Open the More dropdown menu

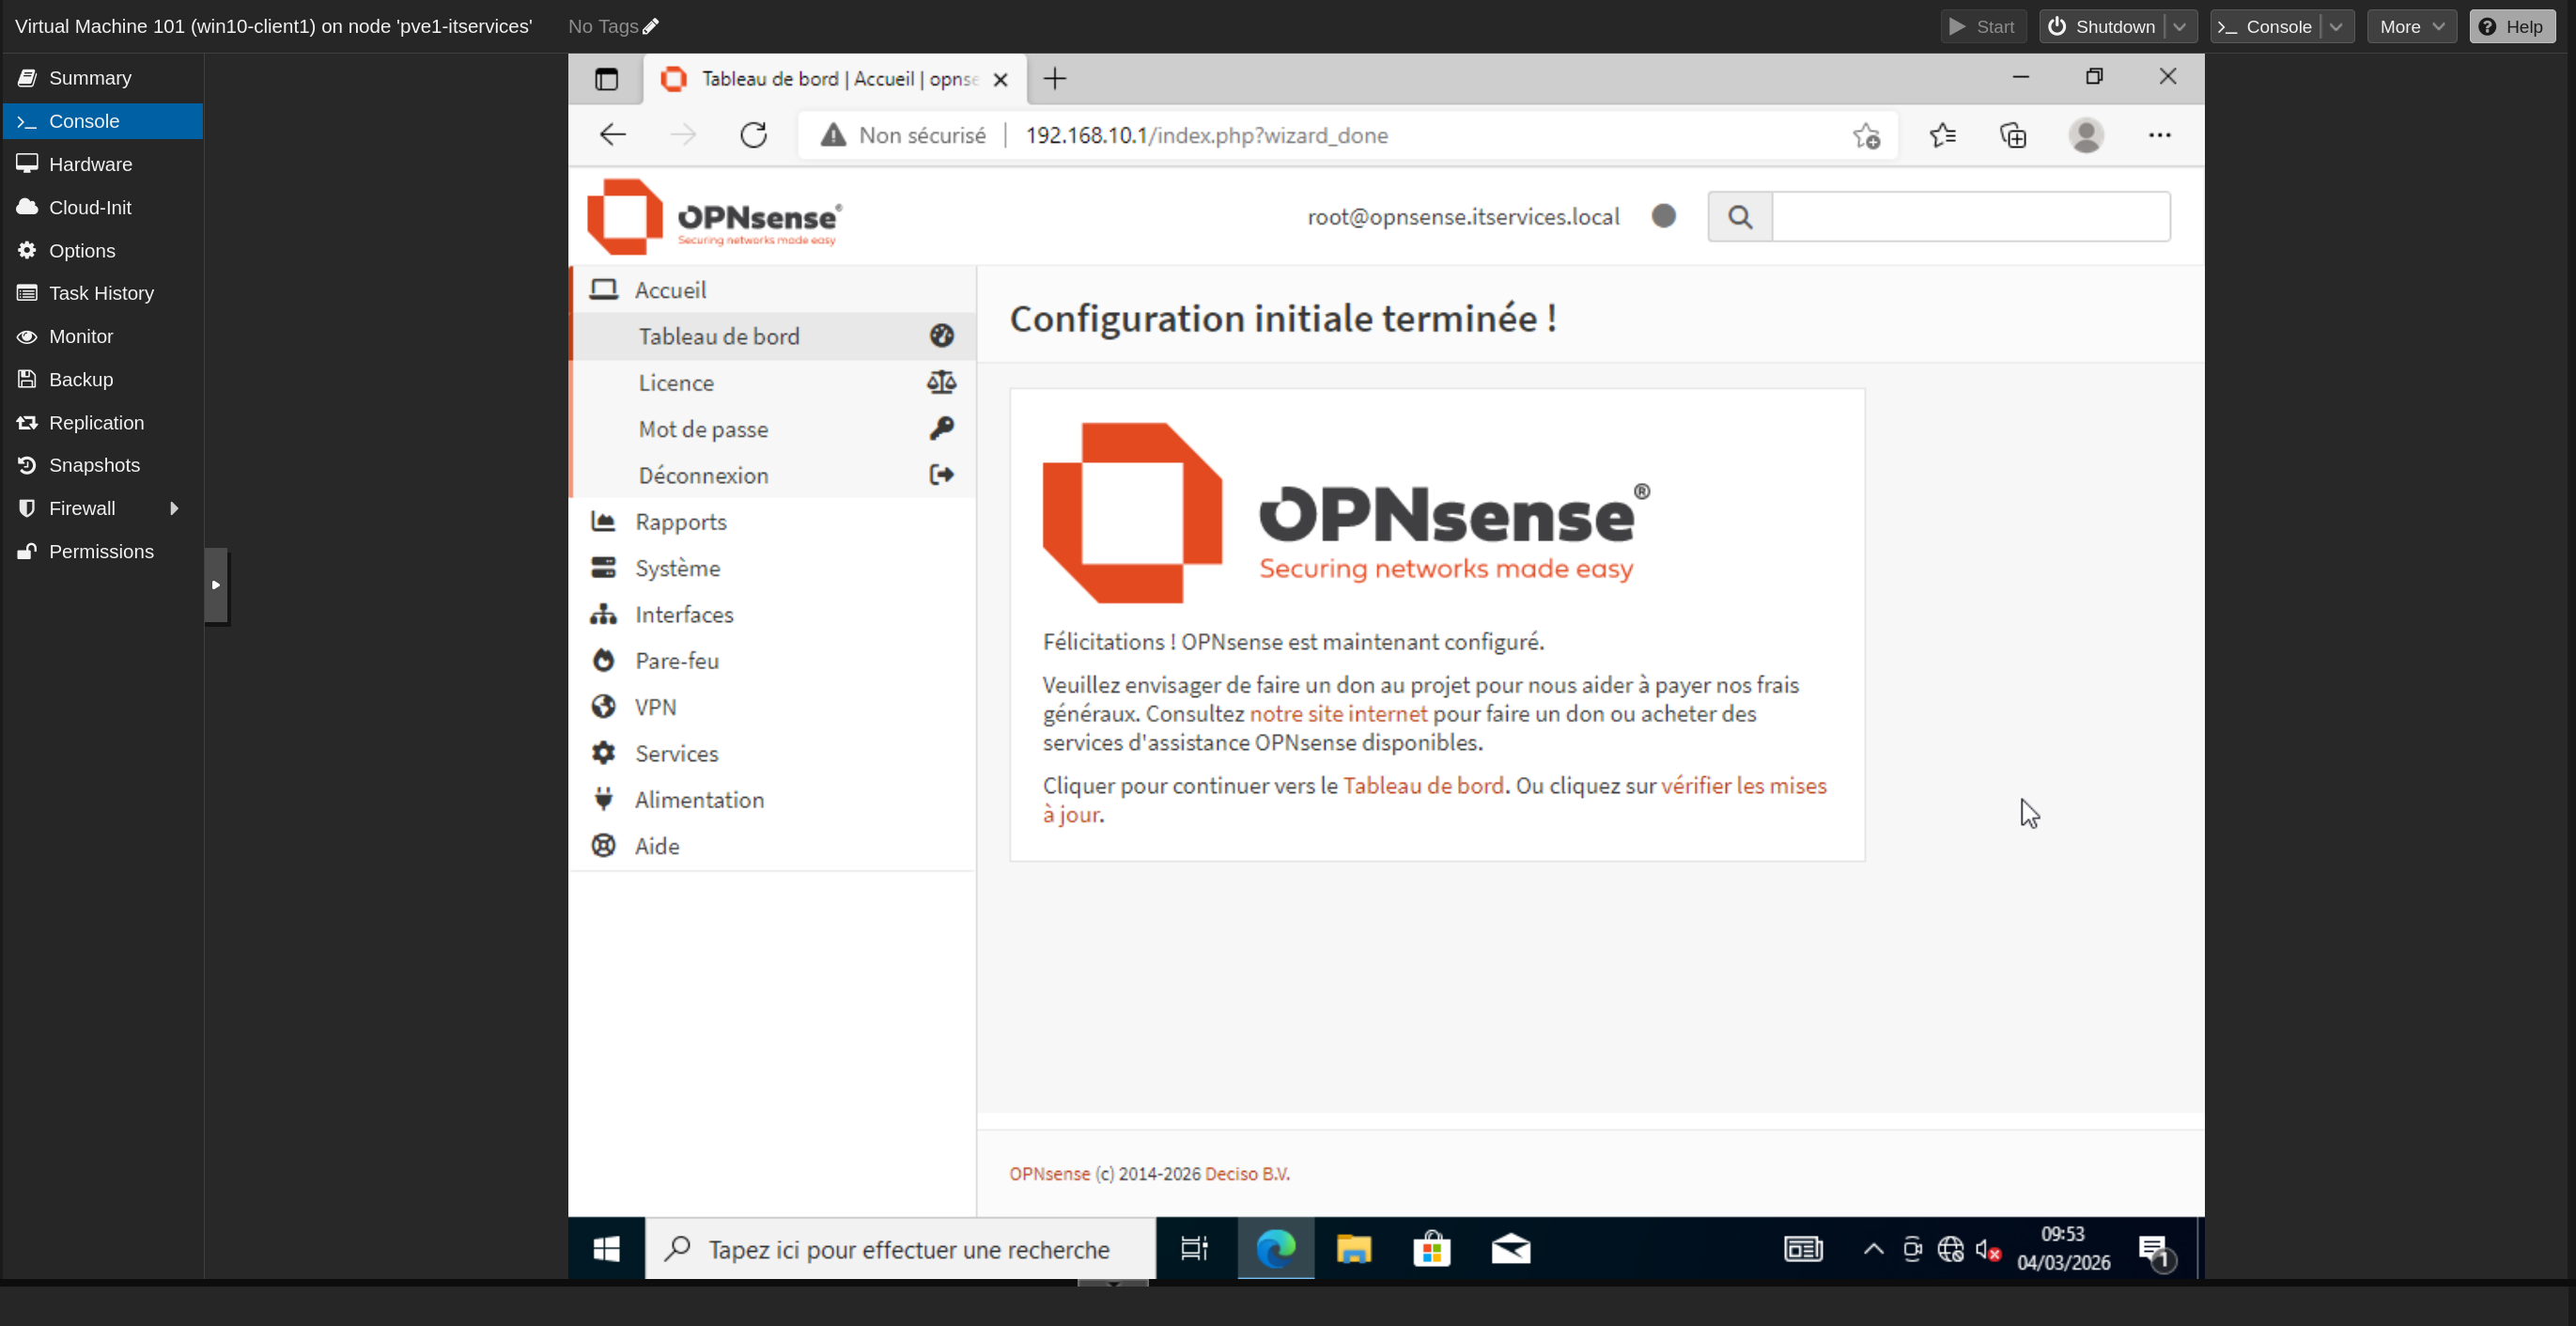2411,27
